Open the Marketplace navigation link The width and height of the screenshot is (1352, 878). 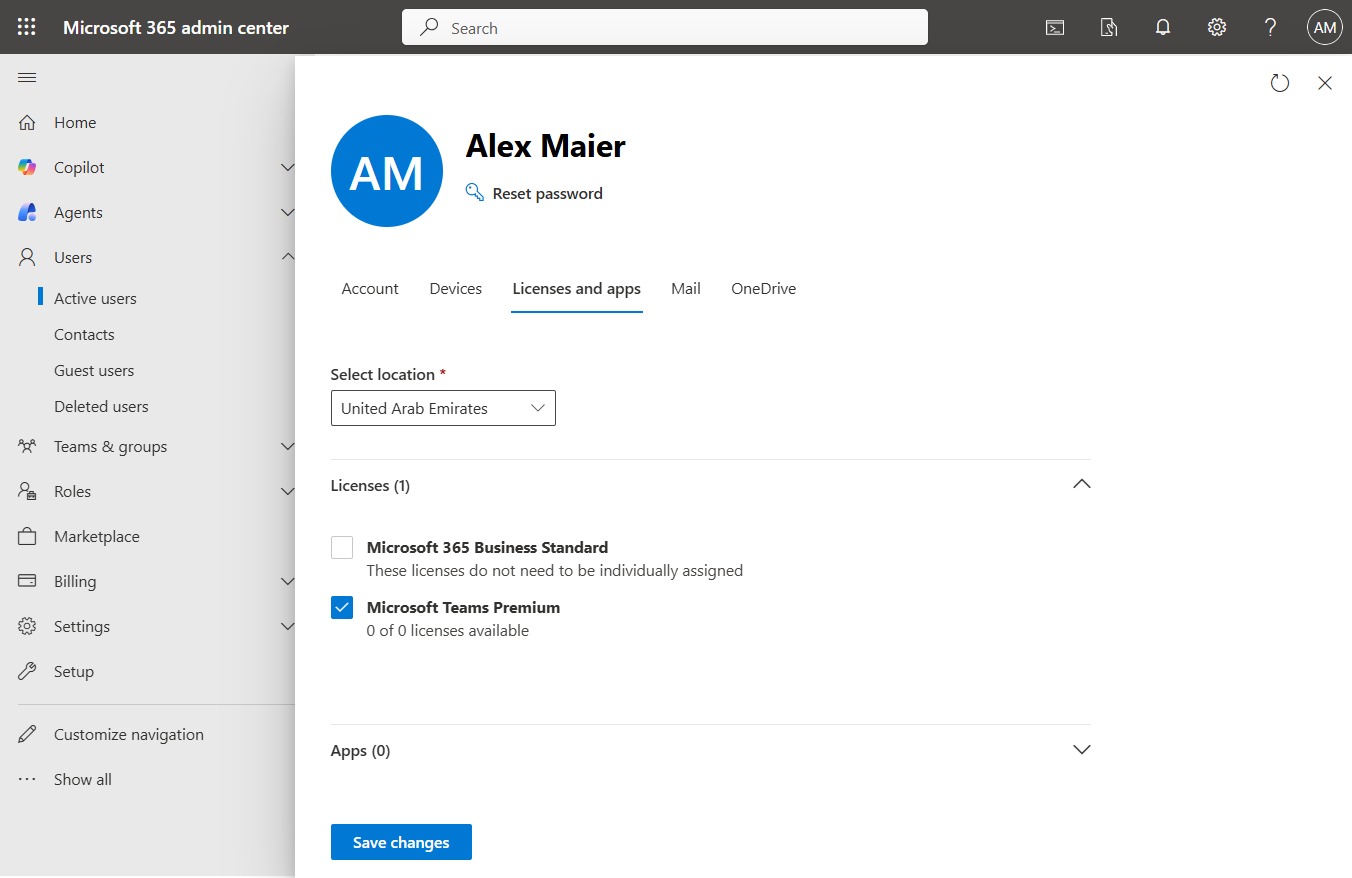coord(97,536)
